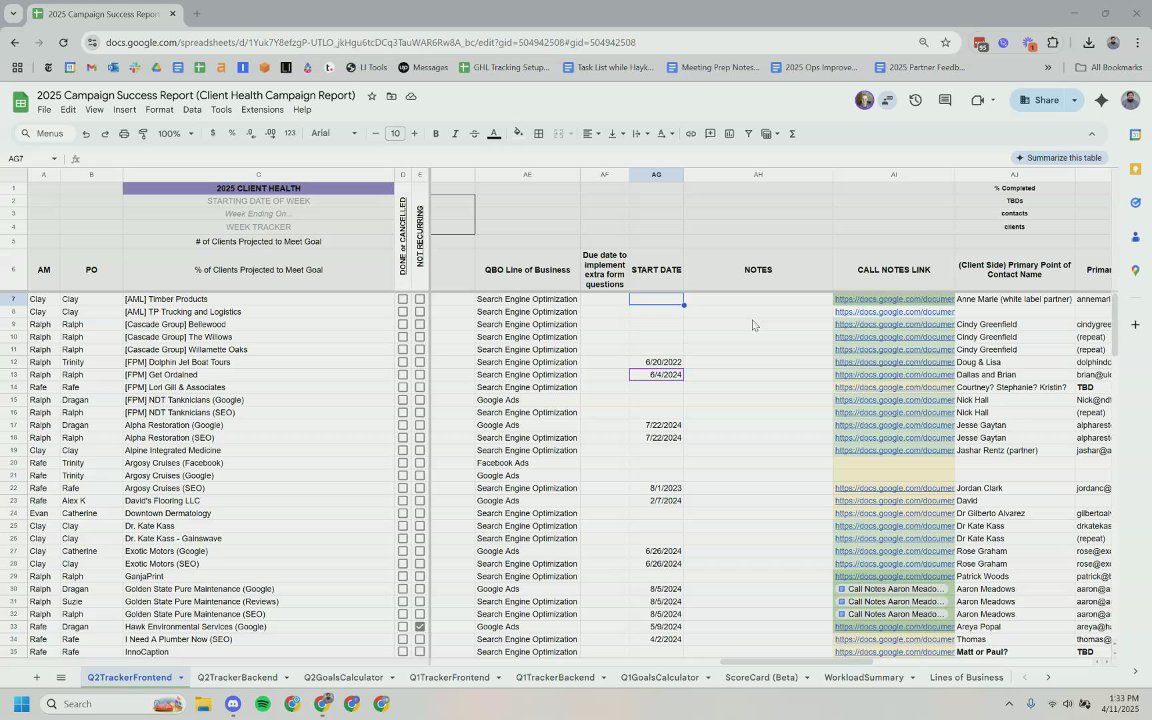1152x720 pixels.
Task: Open the Format menu
Action: coord(159,110)
